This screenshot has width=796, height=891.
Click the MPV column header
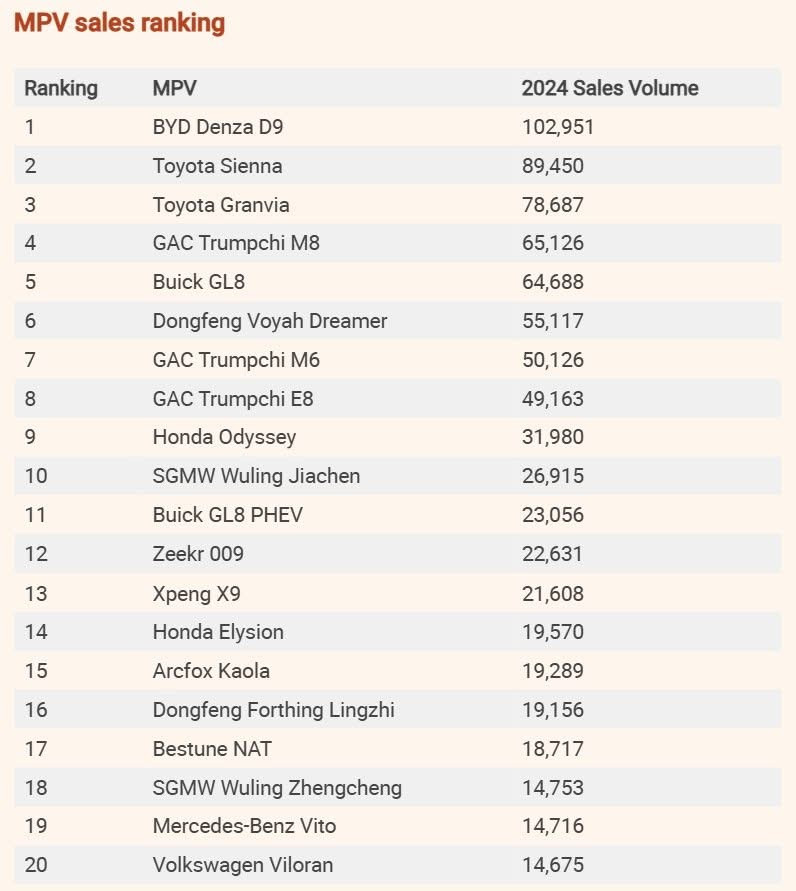click(x=174, y=88)
